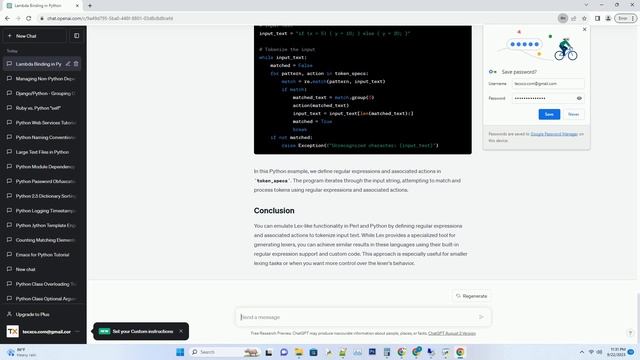Open the ChatGPT August 3 Version link
Image resolution: width=640 pixels, height=360 pixels.
coord(452,333)
